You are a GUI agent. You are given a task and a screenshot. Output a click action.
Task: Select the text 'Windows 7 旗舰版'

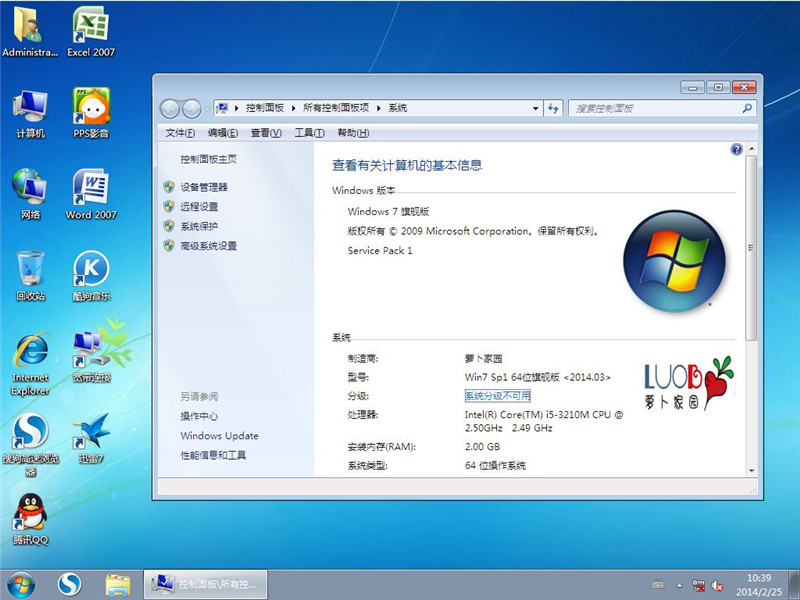[x=388, y=212]
